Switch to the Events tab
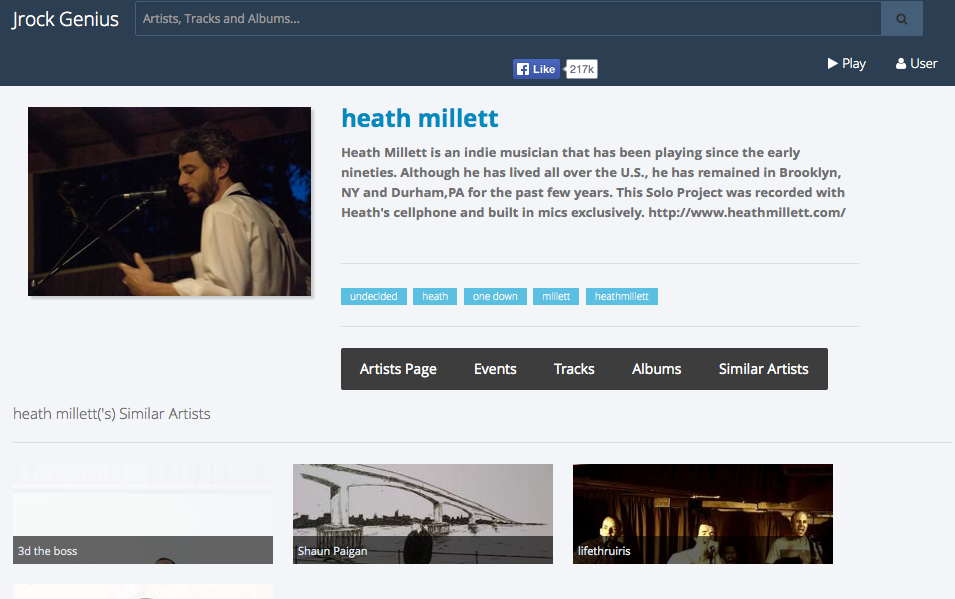955x599 pixels. (495, 369)
